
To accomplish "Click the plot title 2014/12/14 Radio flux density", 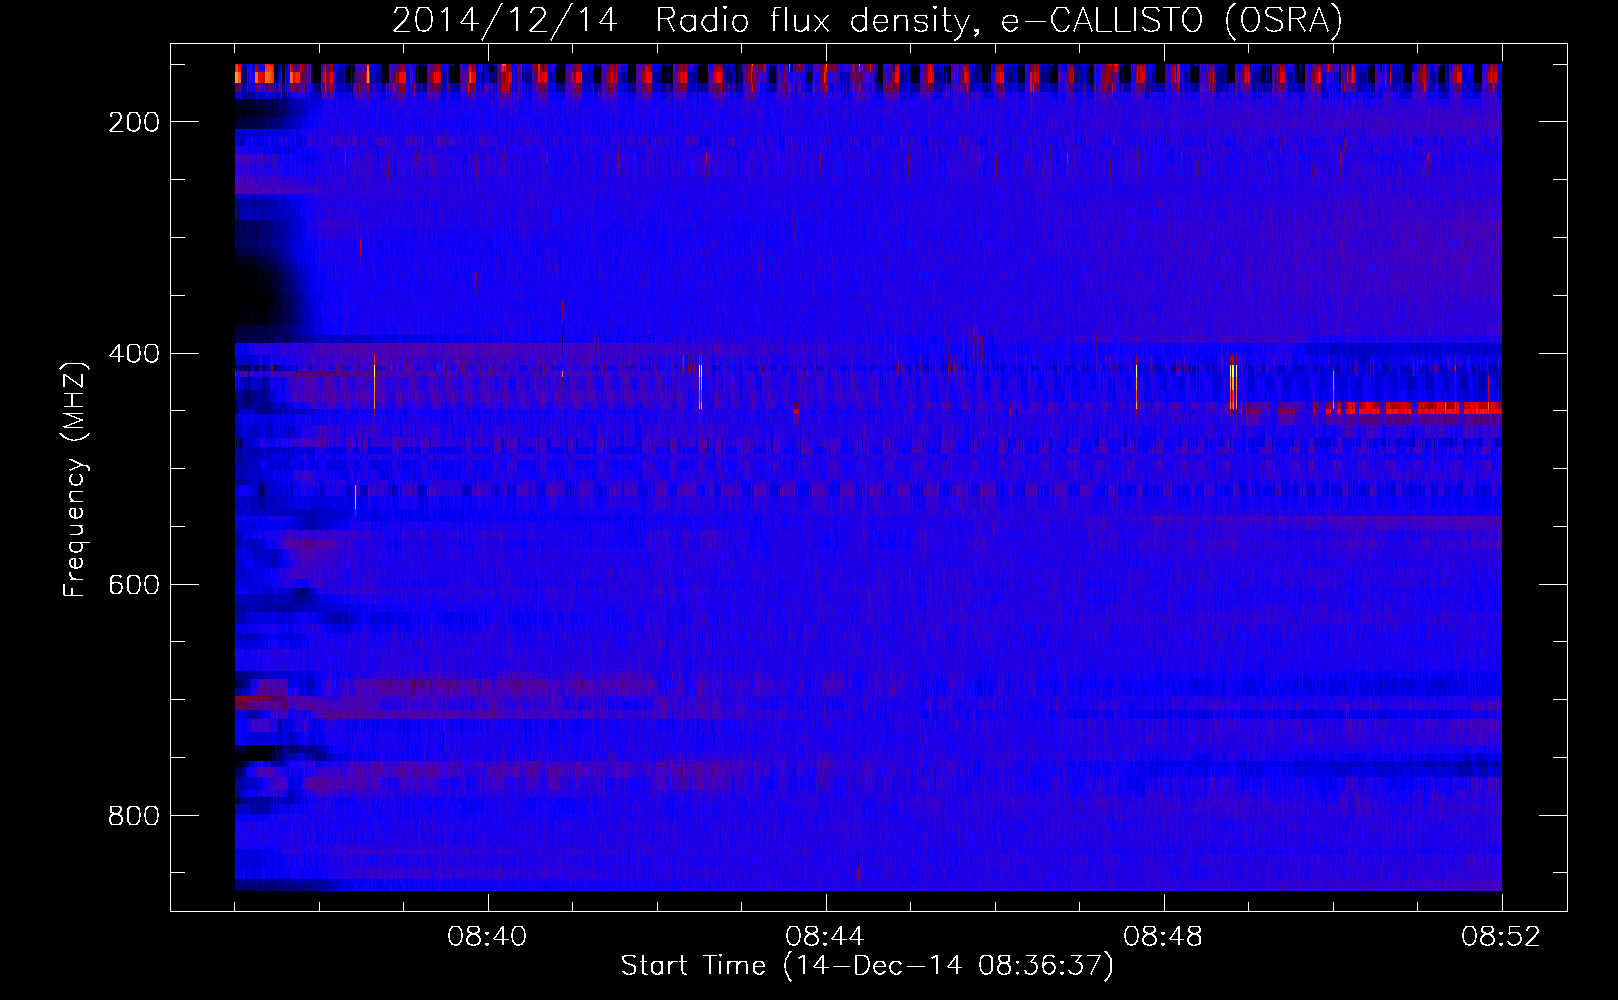I will coord(867,20).
